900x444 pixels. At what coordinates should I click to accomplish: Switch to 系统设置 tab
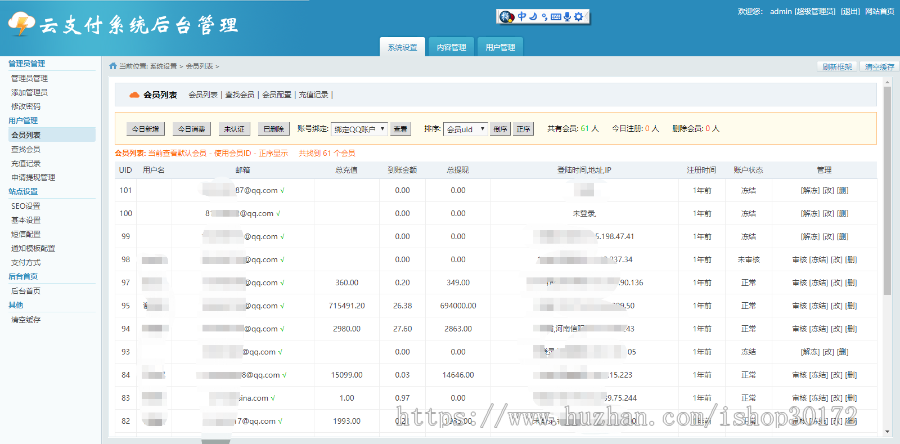(402, 48)
